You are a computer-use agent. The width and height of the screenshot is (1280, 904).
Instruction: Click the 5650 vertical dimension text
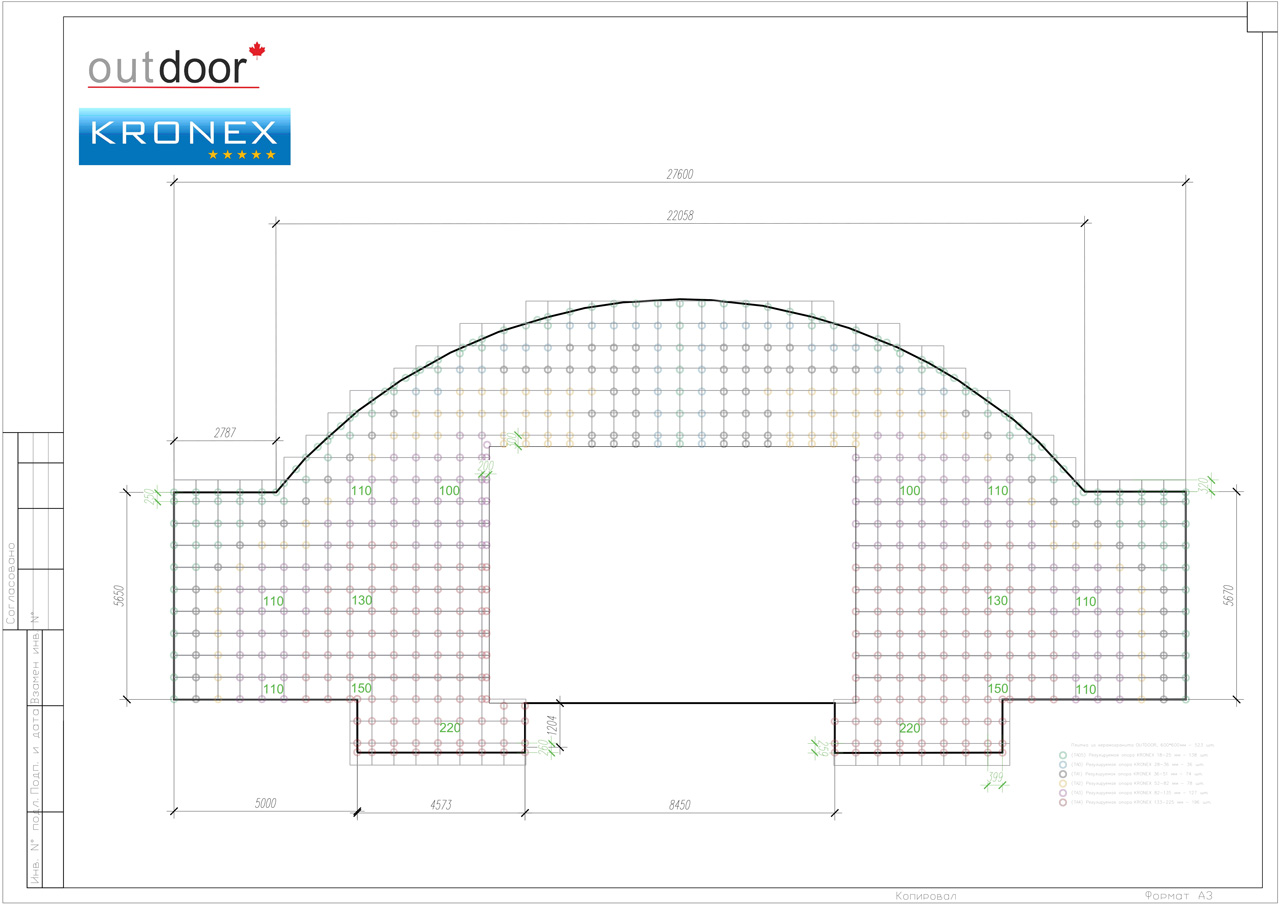click(118, 596)
